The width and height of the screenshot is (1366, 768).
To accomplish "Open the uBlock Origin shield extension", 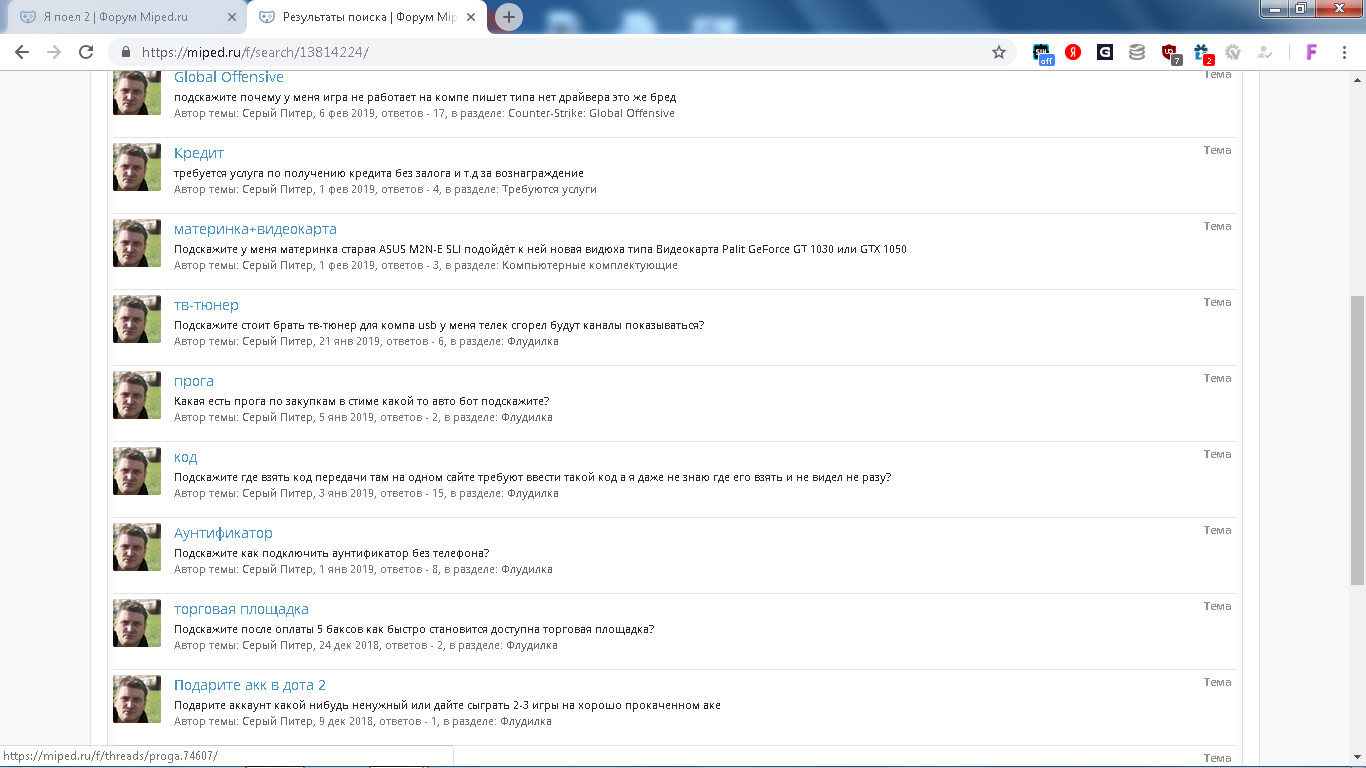I will click(x=1170, y=53).
